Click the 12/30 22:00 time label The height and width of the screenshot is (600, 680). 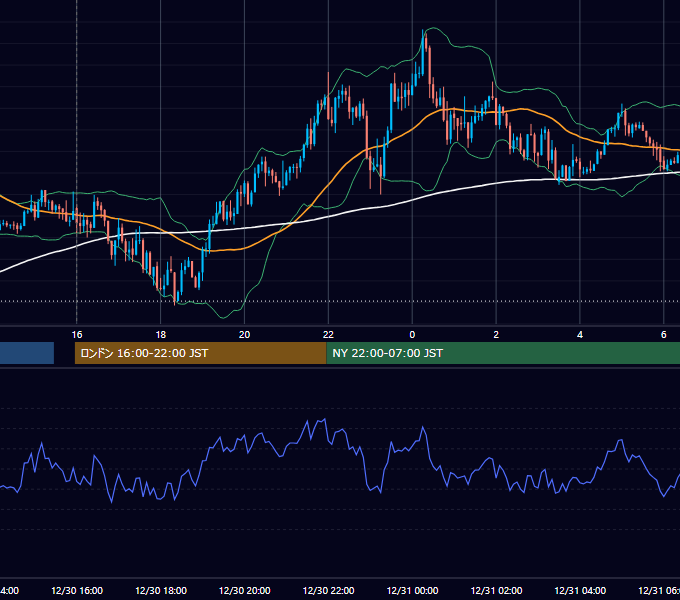328,590
